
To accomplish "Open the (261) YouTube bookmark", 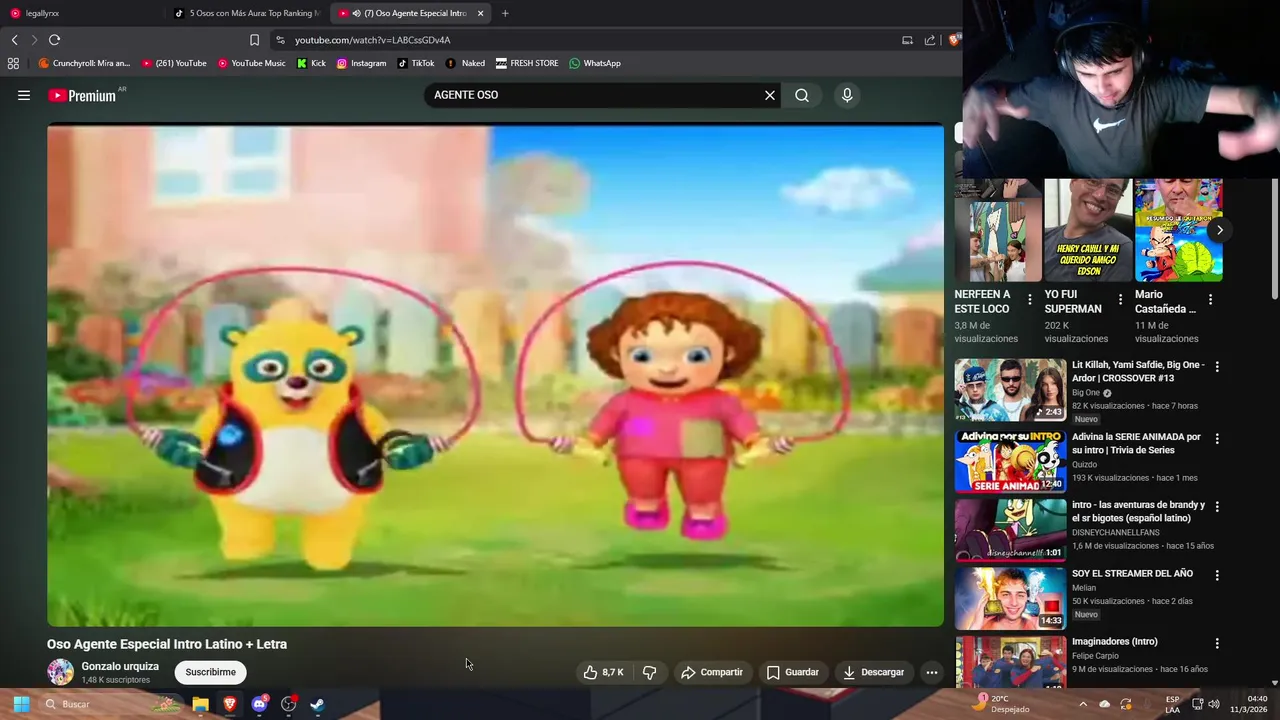I will 174,63.
